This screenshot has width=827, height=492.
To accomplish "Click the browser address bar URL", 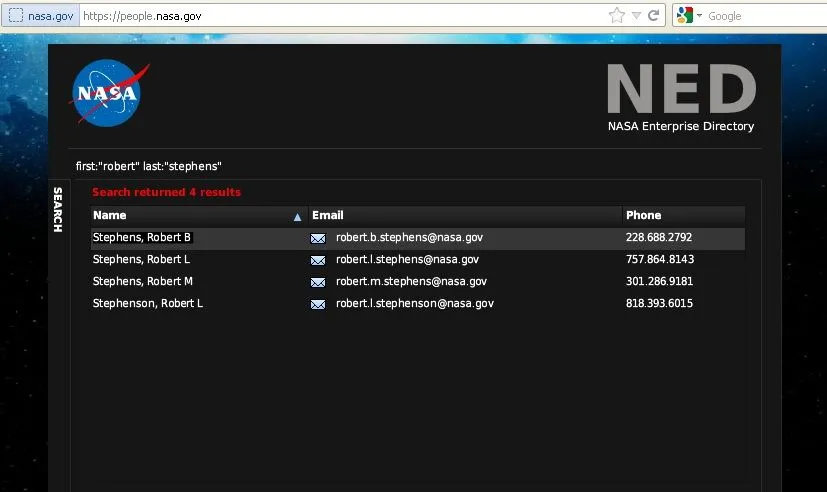I will point(340,16).
